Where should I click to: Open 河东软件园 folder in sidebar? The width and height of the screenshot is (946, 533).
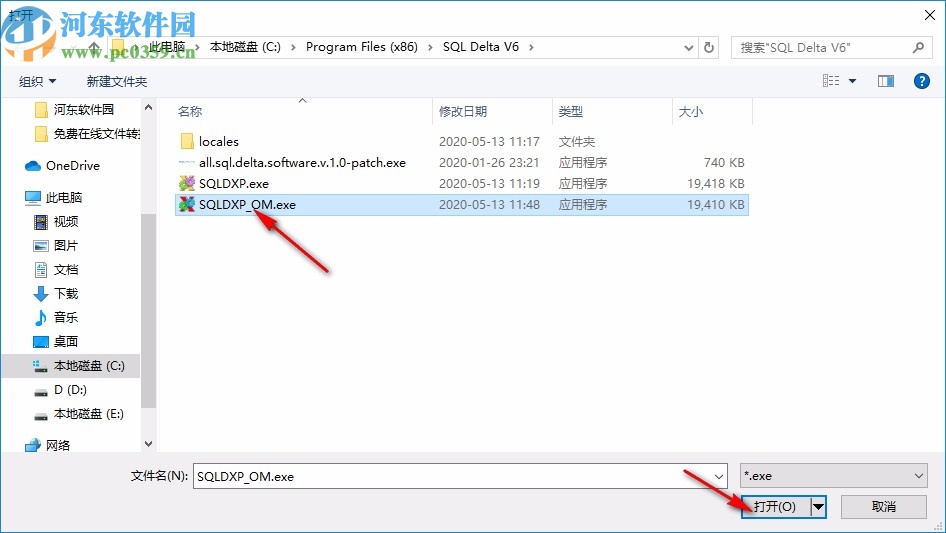coord(74,109)
